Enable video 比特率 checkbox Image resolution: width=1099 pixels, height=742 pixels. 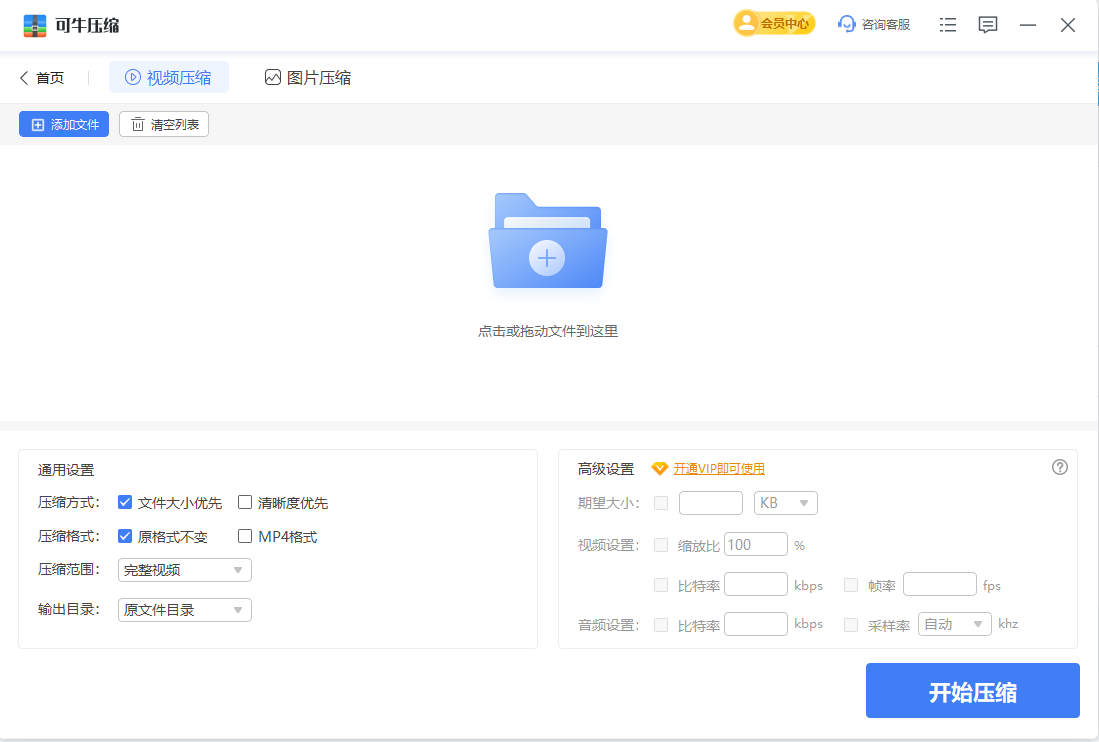click(x=661, y=585)
